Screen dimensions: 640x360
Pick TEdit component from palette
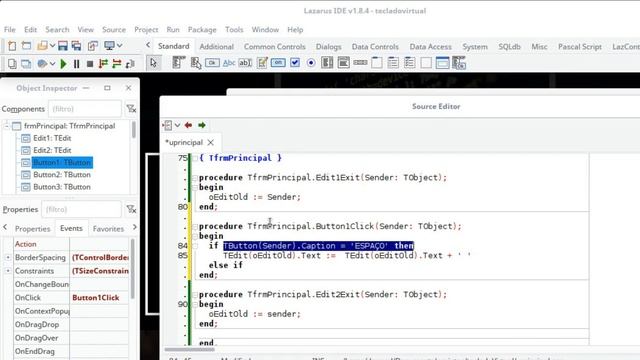click(245, 63)
